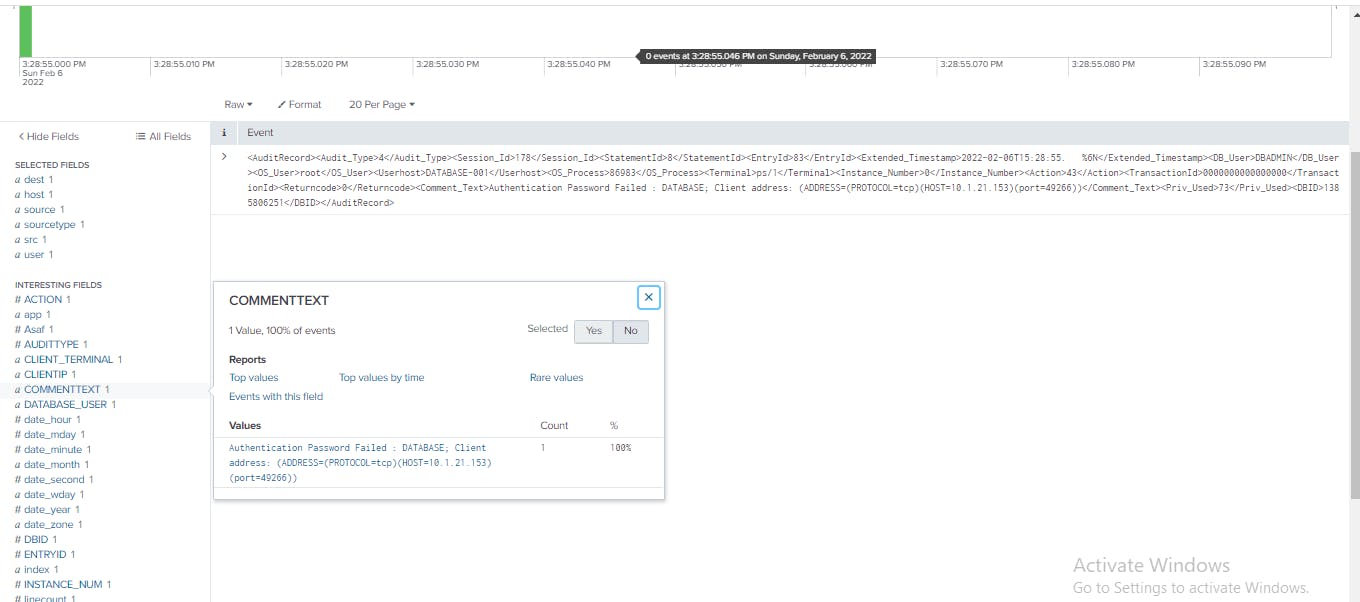The height and width of the screenshot is (602, 1360).
Task: Open Events with this field
Action: click(x=276, y=397)
